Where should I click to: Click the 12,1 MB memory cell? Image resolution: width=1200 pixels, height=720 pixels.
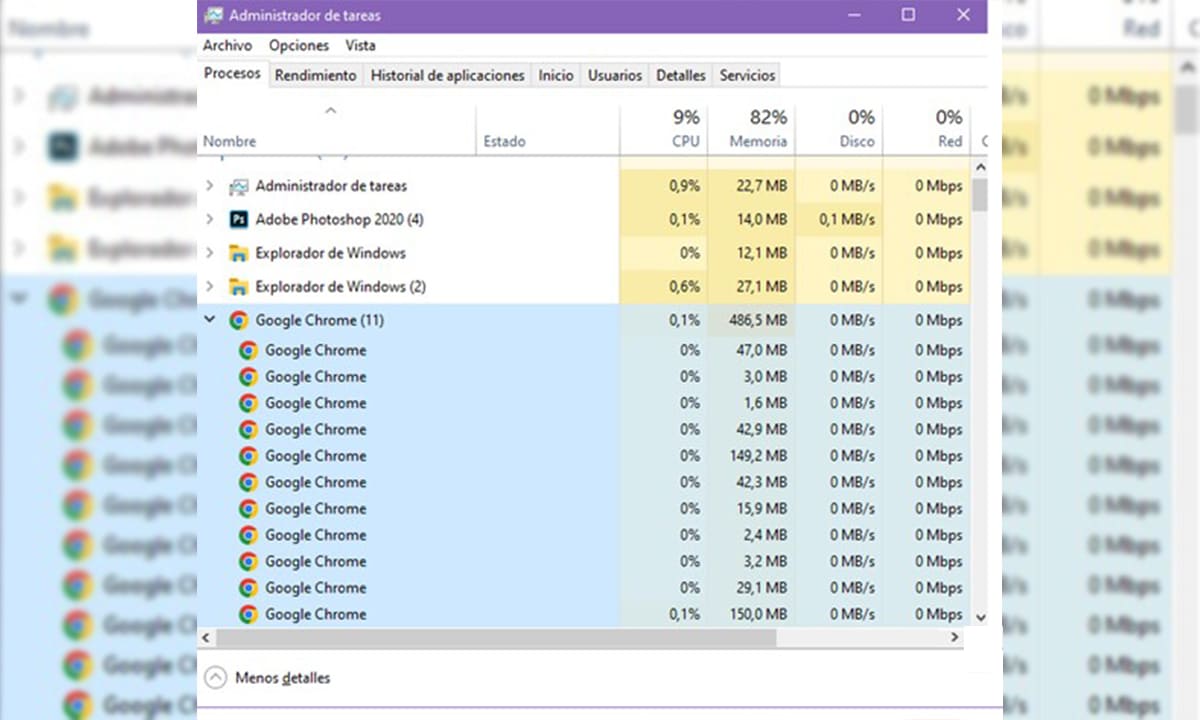pos(751,253)
